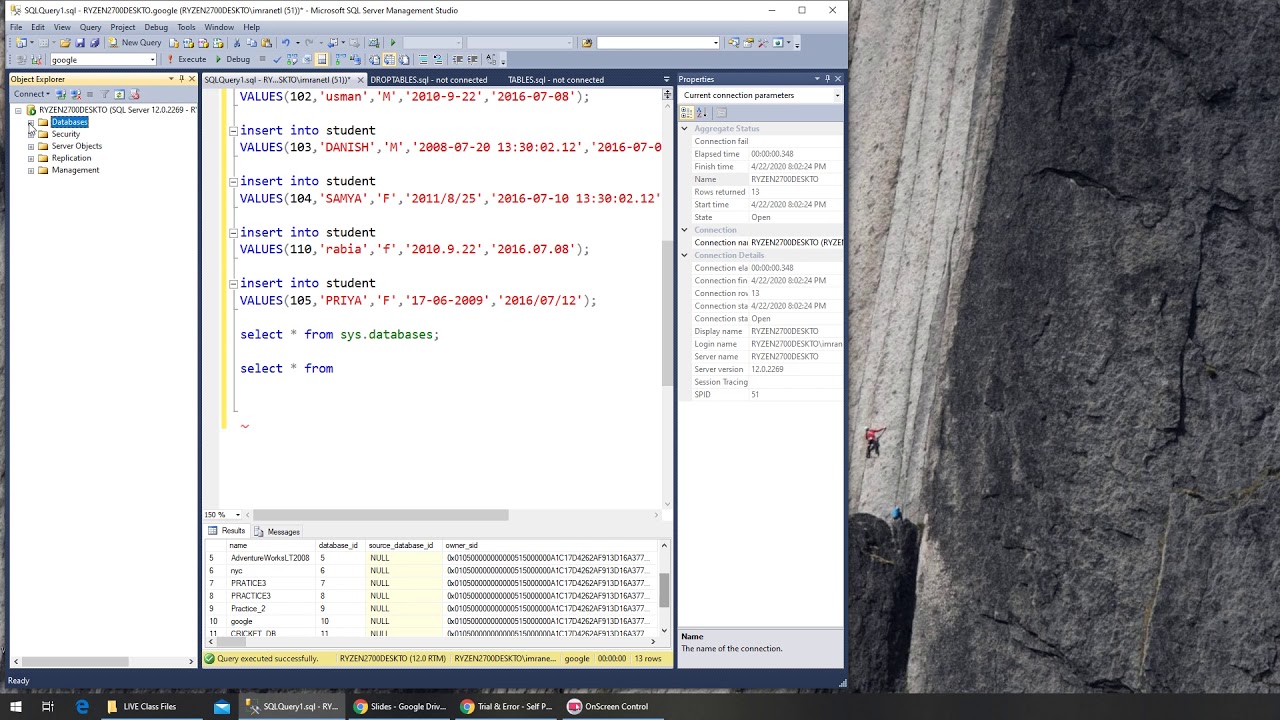Click the Database Engine Query icon beside New Query
Image resolution: width=1280 pixels, height=720 pixels.
click(x=174, y=43)
